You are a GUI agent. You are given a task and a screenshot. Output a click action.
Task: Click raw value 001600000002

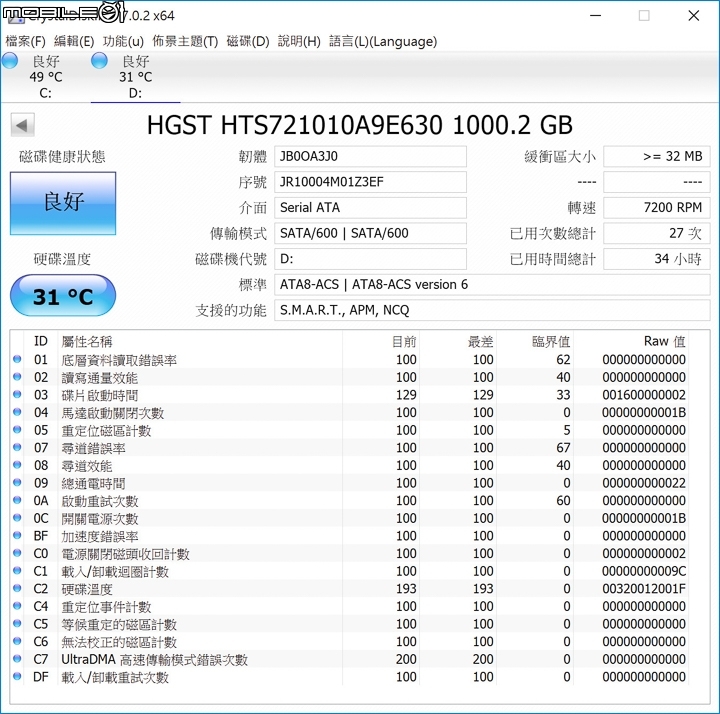[644, 395]
